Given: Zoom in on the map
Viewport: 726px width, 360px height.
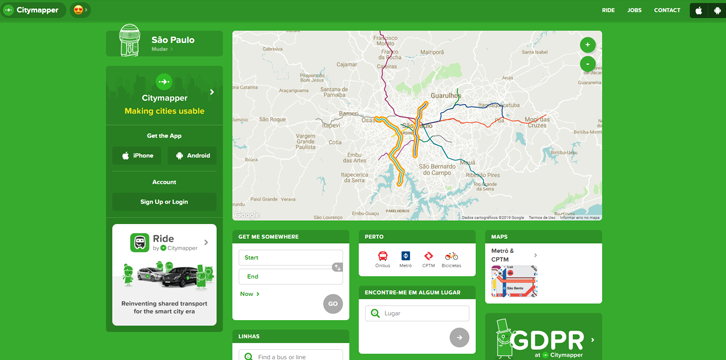Looking at the screenshot, I should tap(588, 45).
